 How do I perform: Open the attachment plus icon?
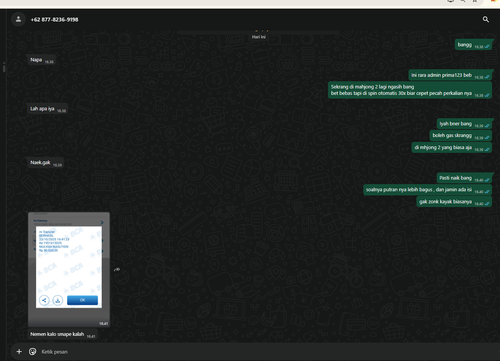tap(19, 351)
